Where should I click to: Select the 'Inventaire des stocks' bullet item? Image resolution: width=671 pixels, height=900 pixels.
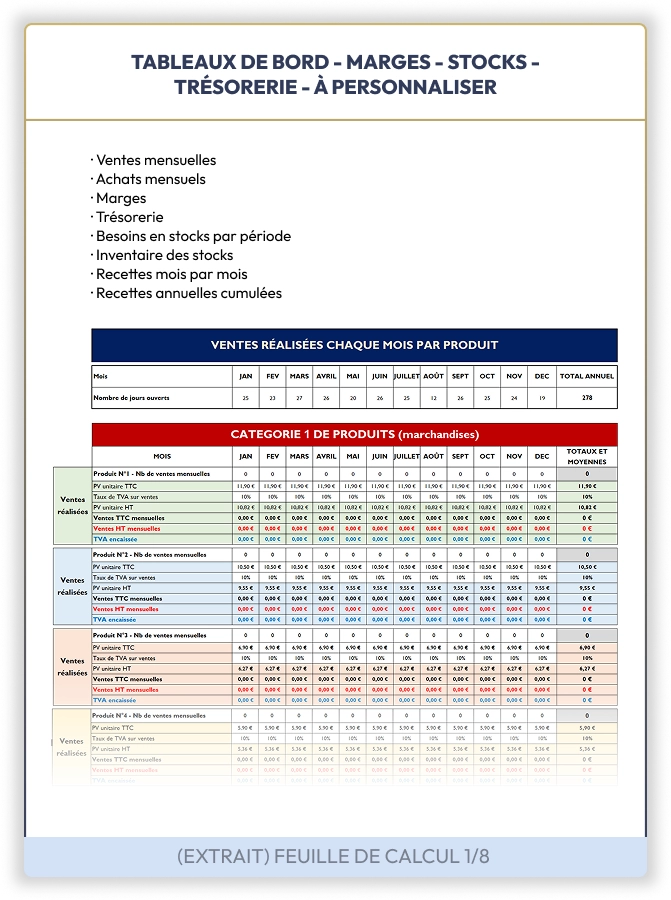[164, 255]
